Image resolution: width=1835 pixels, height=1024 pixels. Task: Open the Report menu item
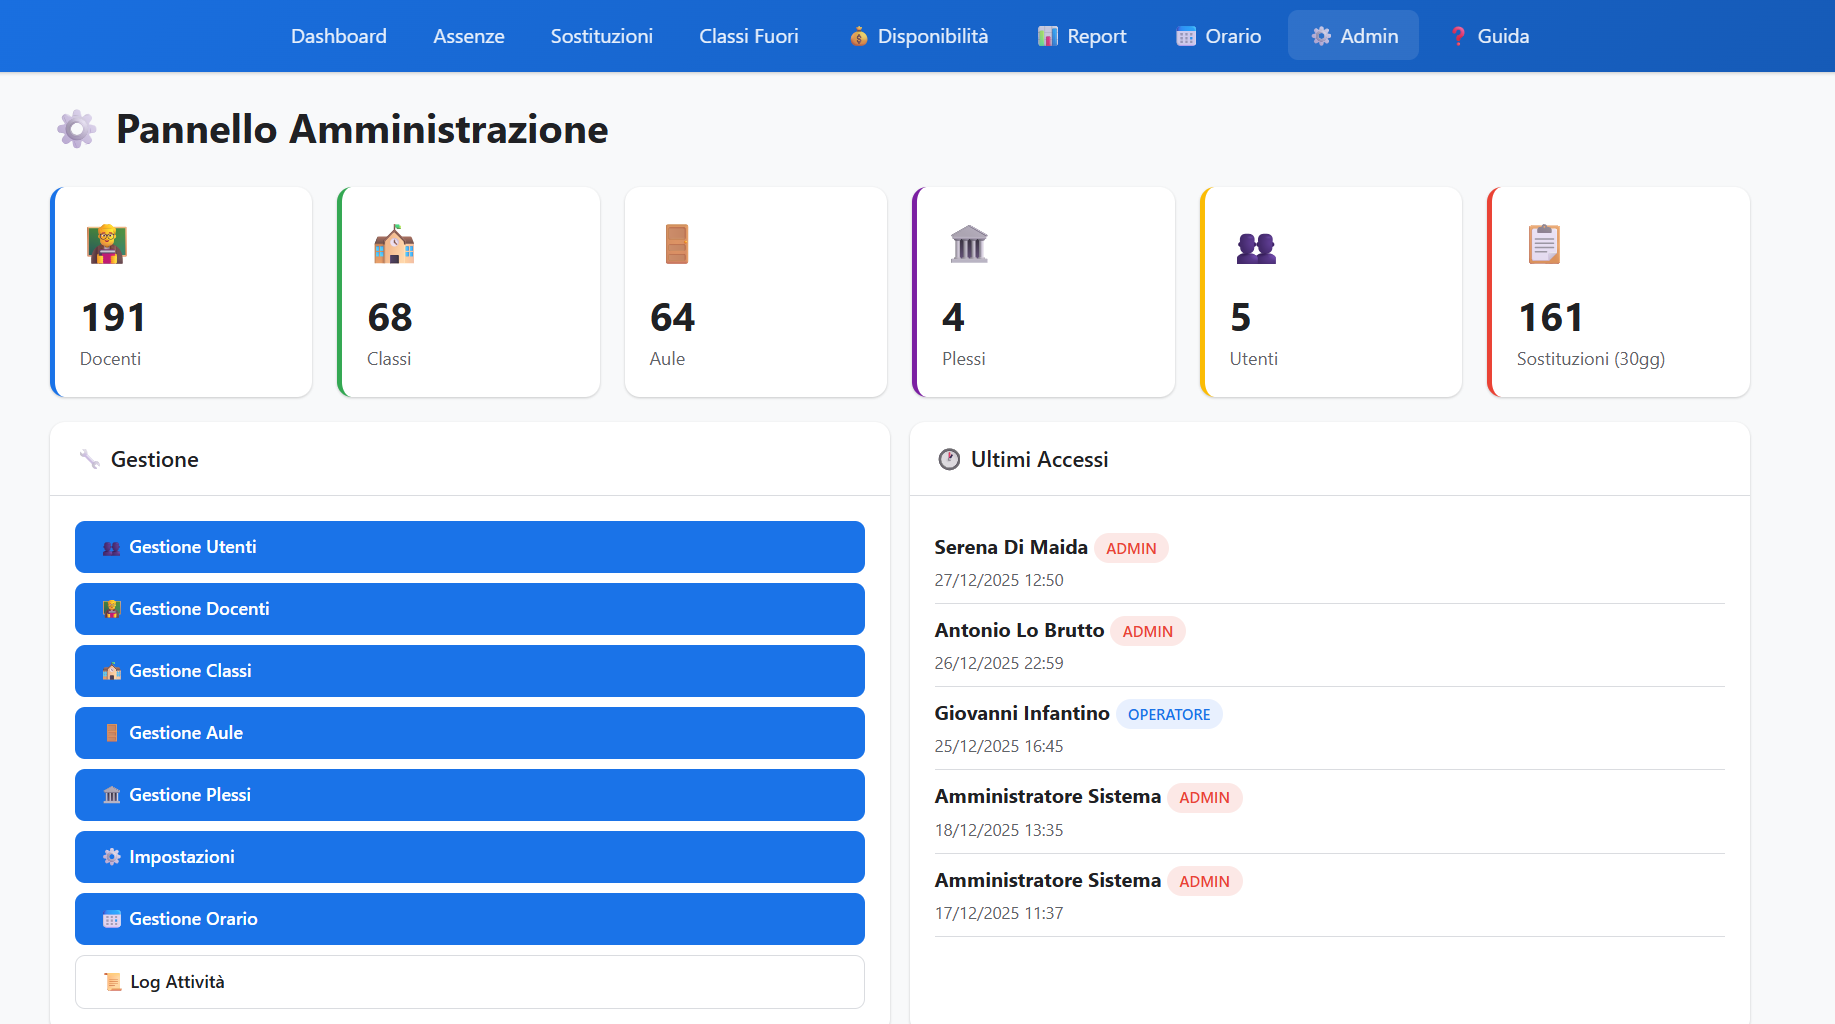(1082, 36)
